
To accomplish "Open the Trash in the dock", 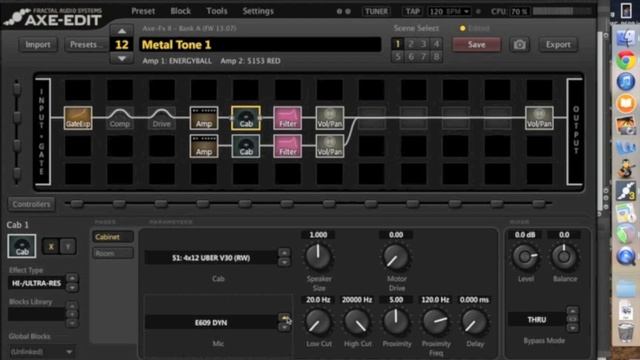I will point(626,333).
